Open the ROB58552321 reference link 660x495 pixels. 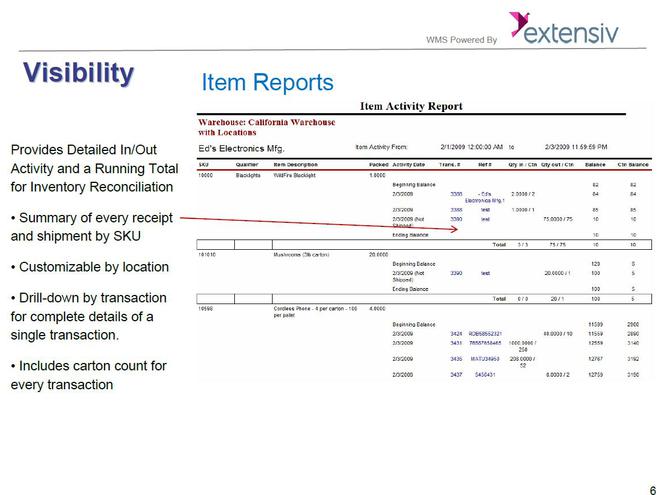coord(485,334)
